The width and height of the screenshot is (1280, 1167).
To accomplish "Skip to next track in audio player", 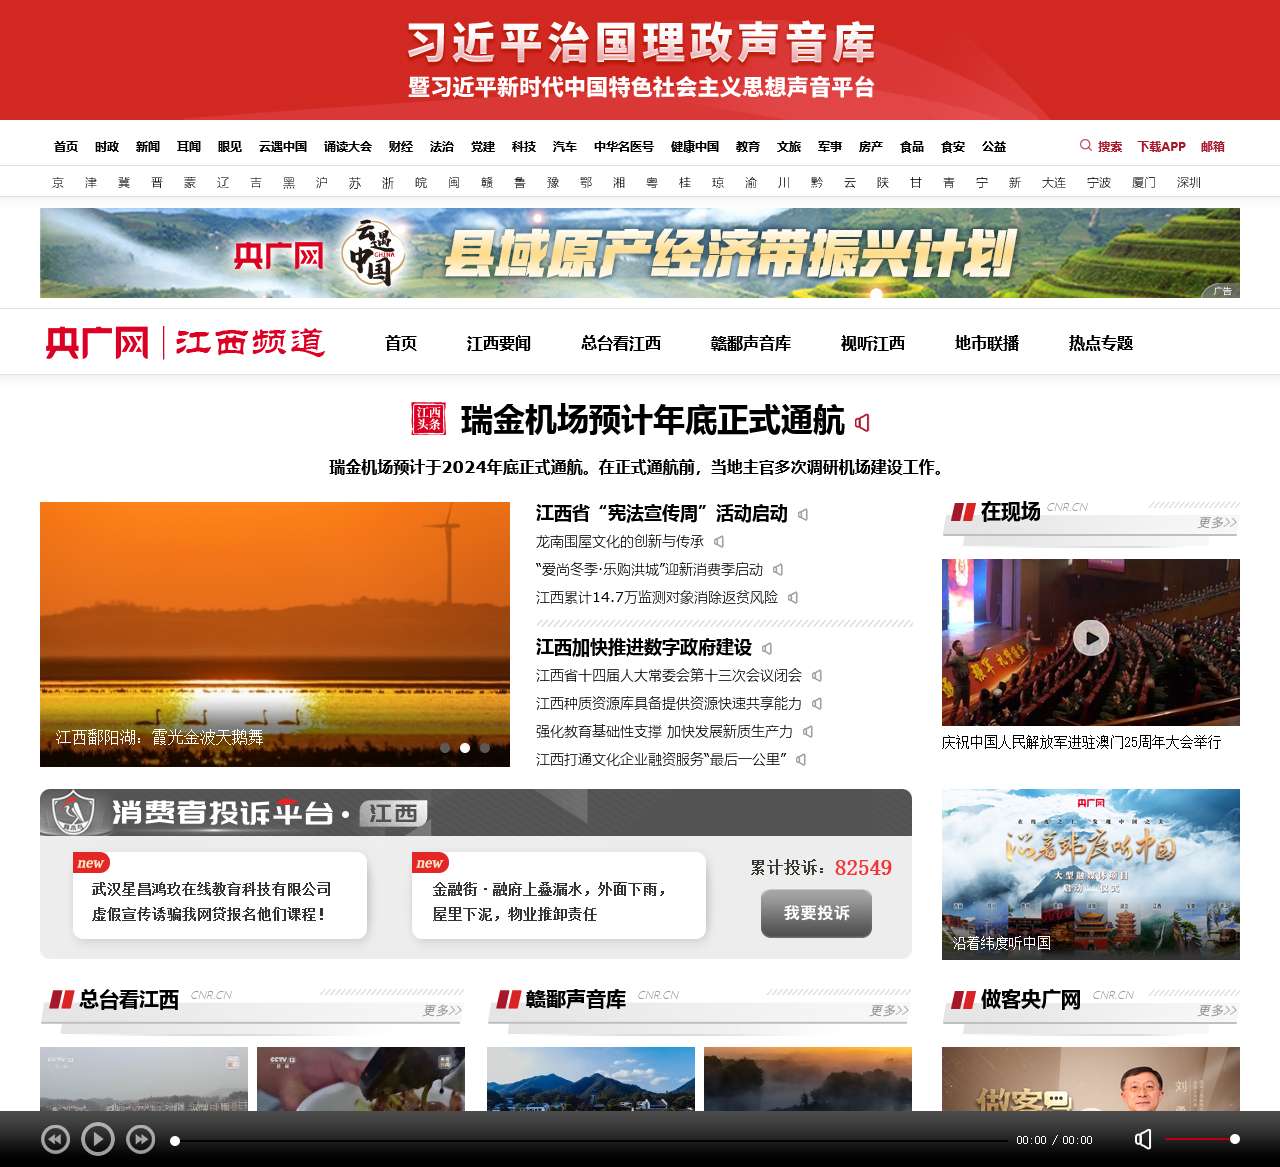I will point(140,1139).
